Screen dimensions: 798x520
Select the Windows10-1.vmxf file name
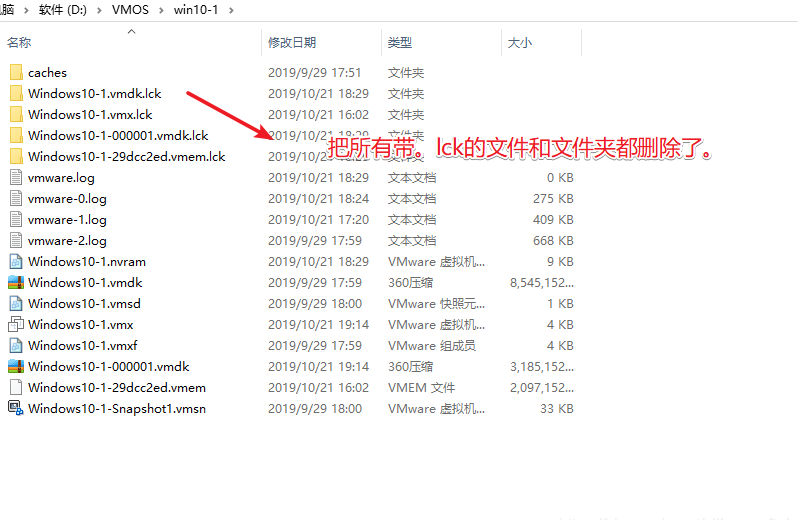pyautogui.click(x=82, y=345)
